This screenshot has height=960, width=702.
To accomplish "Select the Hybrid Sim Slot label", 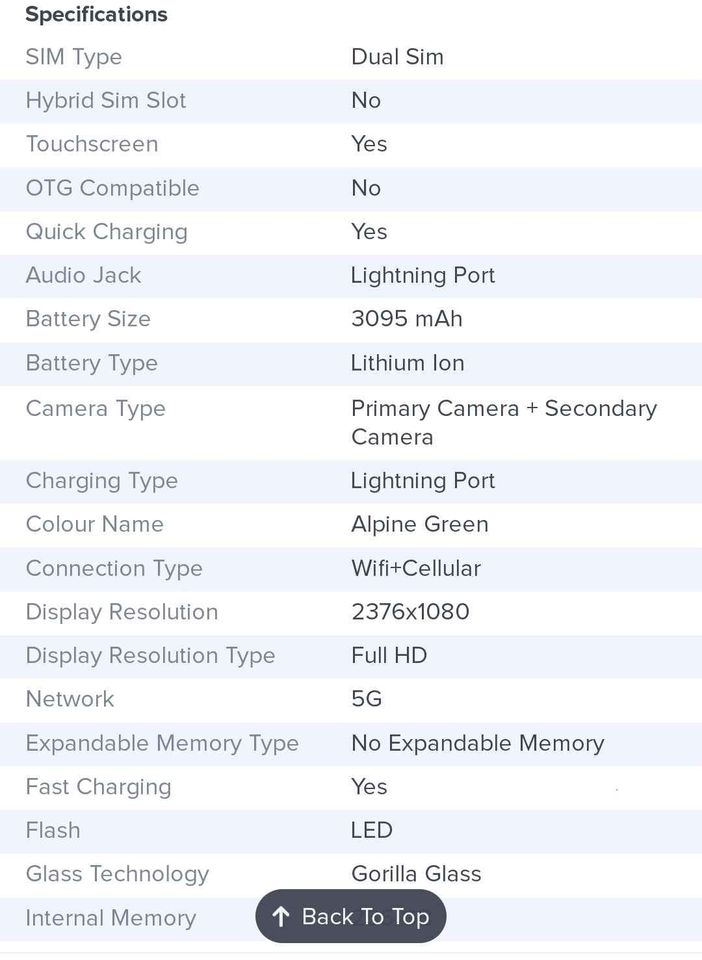I will click(106, 101).
